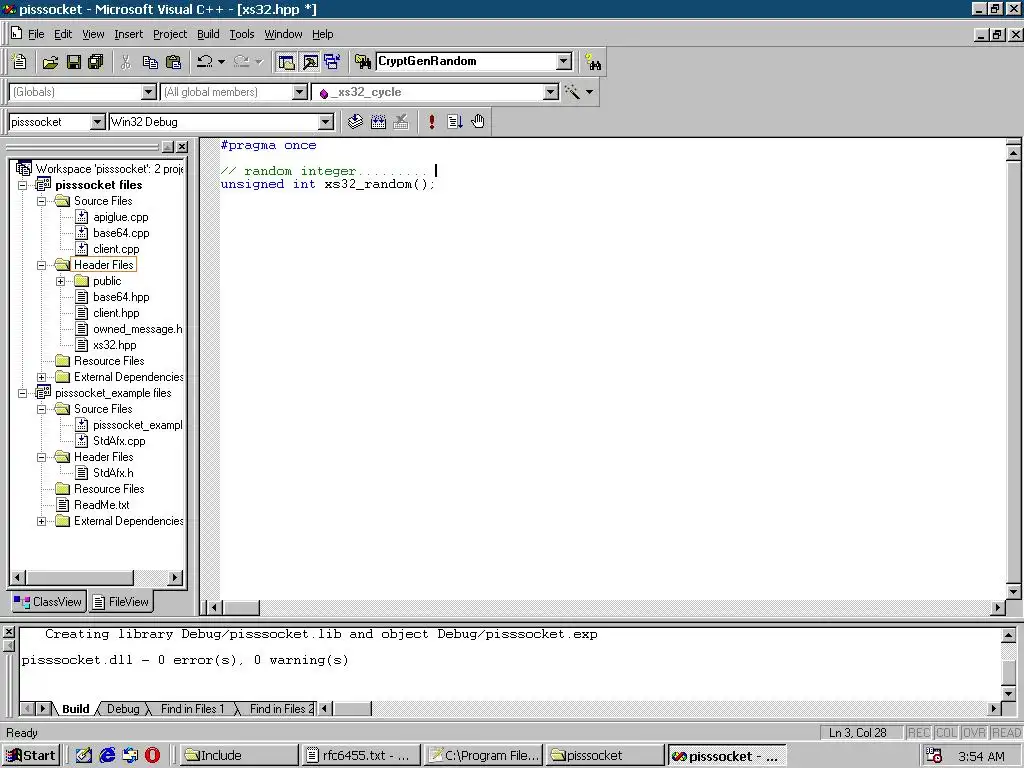Click the Open file toolbar icon

[50, 62]
